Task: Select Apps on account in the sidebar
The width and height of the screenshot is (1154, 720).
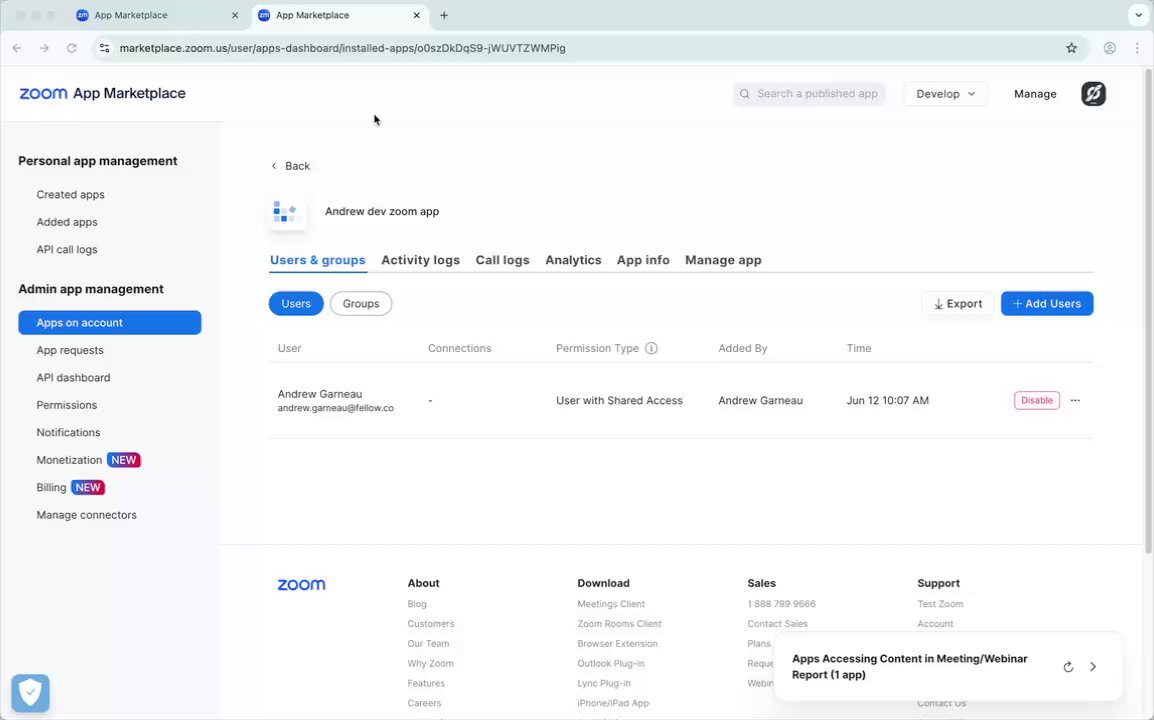Action: point(110,322)
